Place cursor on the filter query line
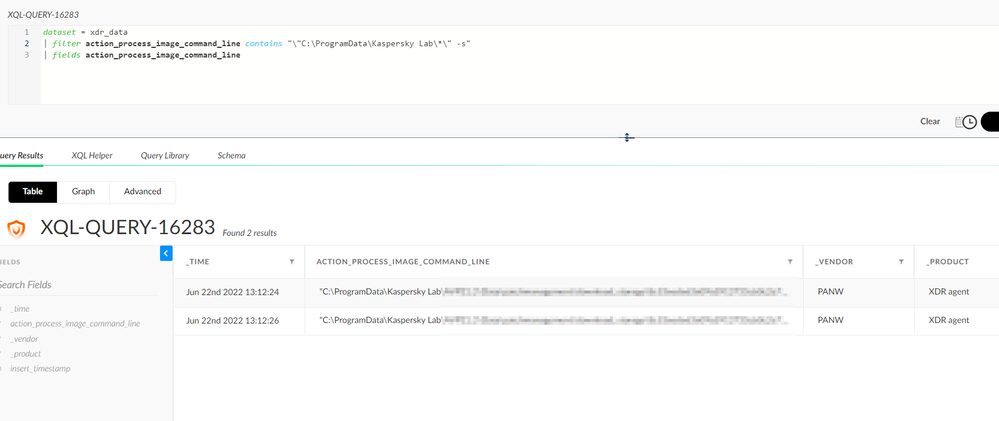 (257, 43)
